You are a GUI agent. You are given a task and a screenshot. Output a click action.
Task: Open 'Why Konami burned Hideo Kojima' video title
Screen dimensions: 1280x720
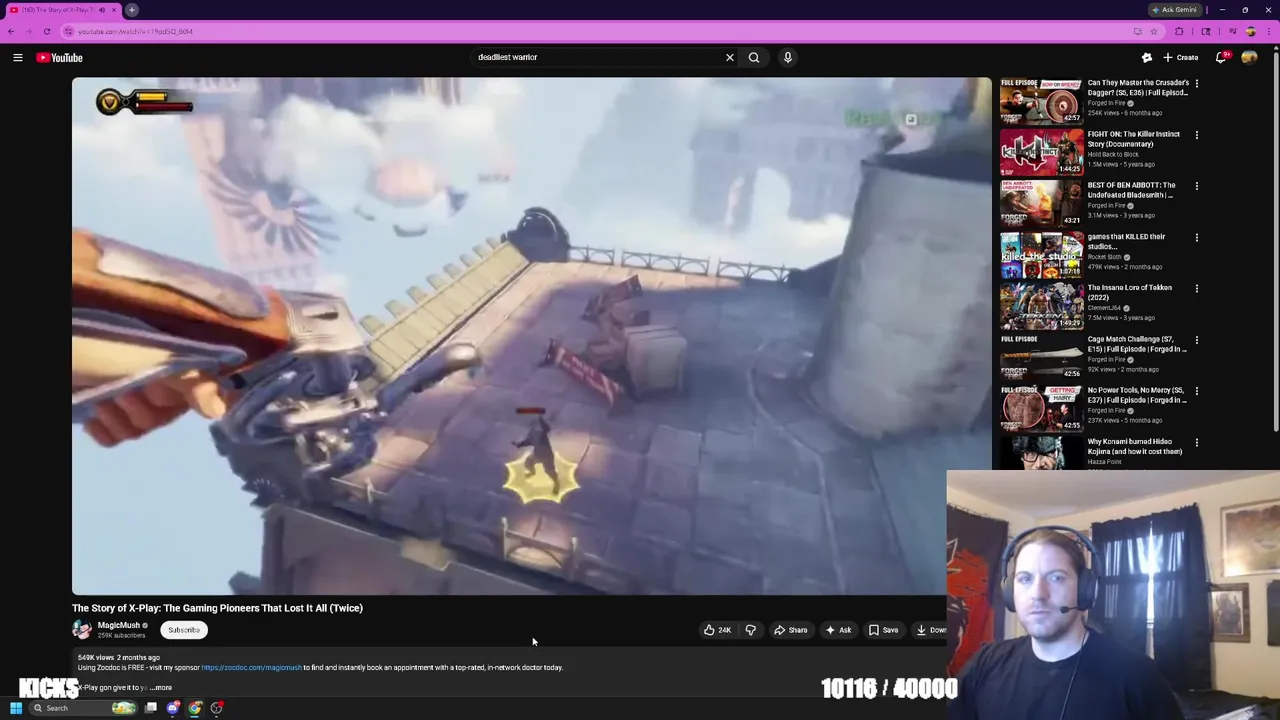click(x=1134, y=446)
